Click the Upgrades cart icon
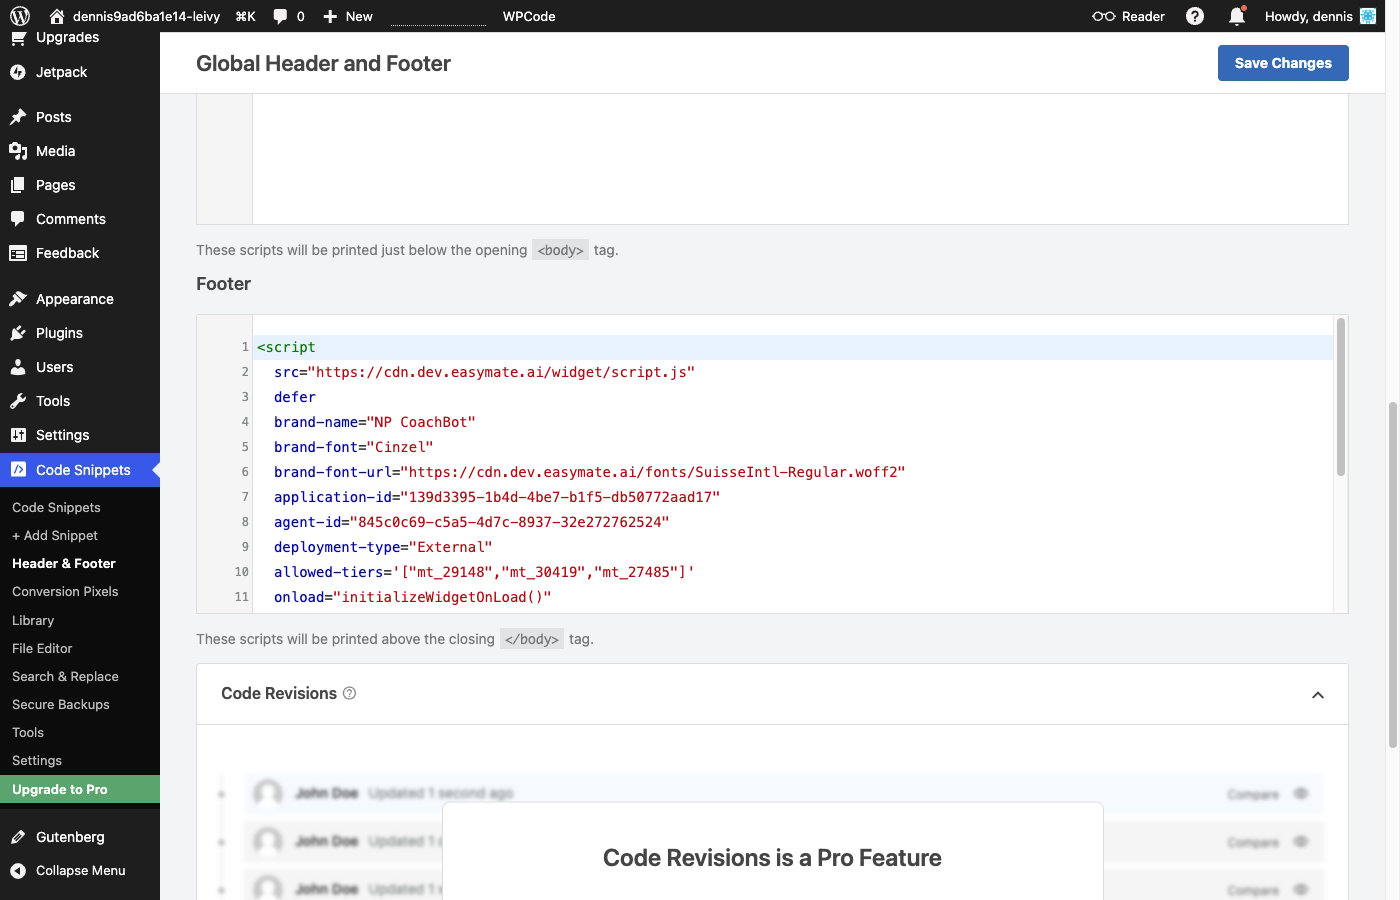The image size is (1400, 900). (x=18, y=38)
